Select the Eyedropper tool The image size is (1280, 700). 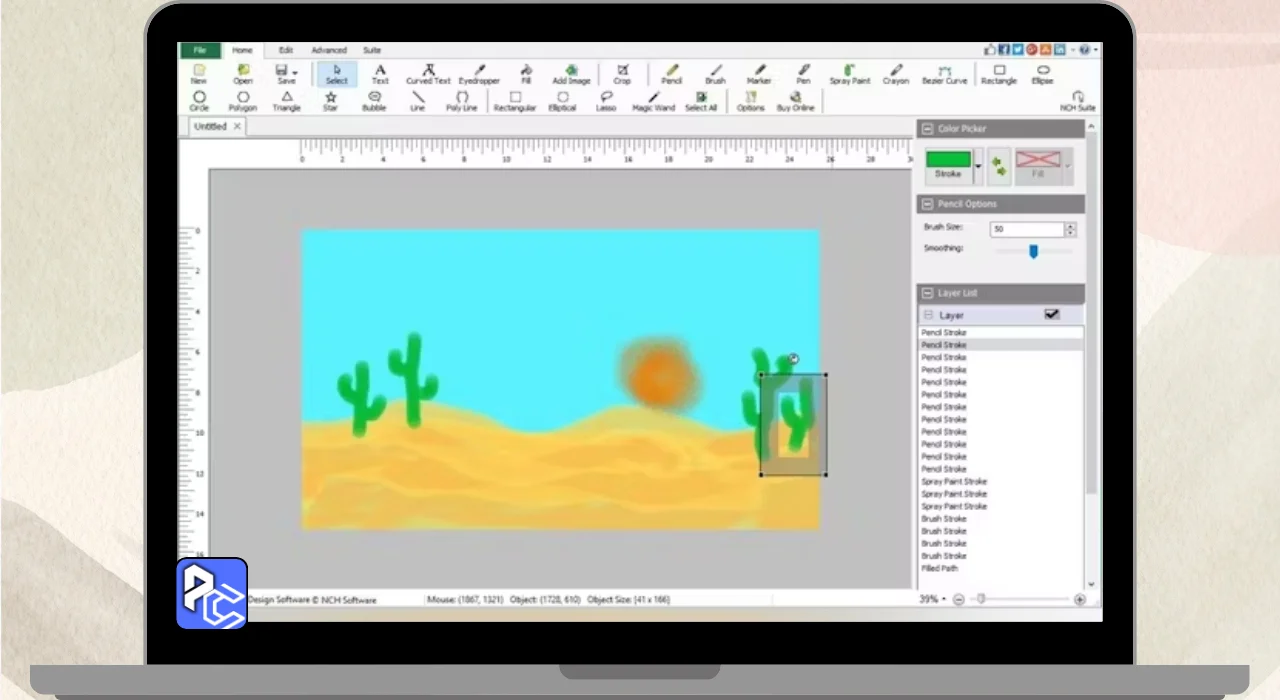pos(478,73)
